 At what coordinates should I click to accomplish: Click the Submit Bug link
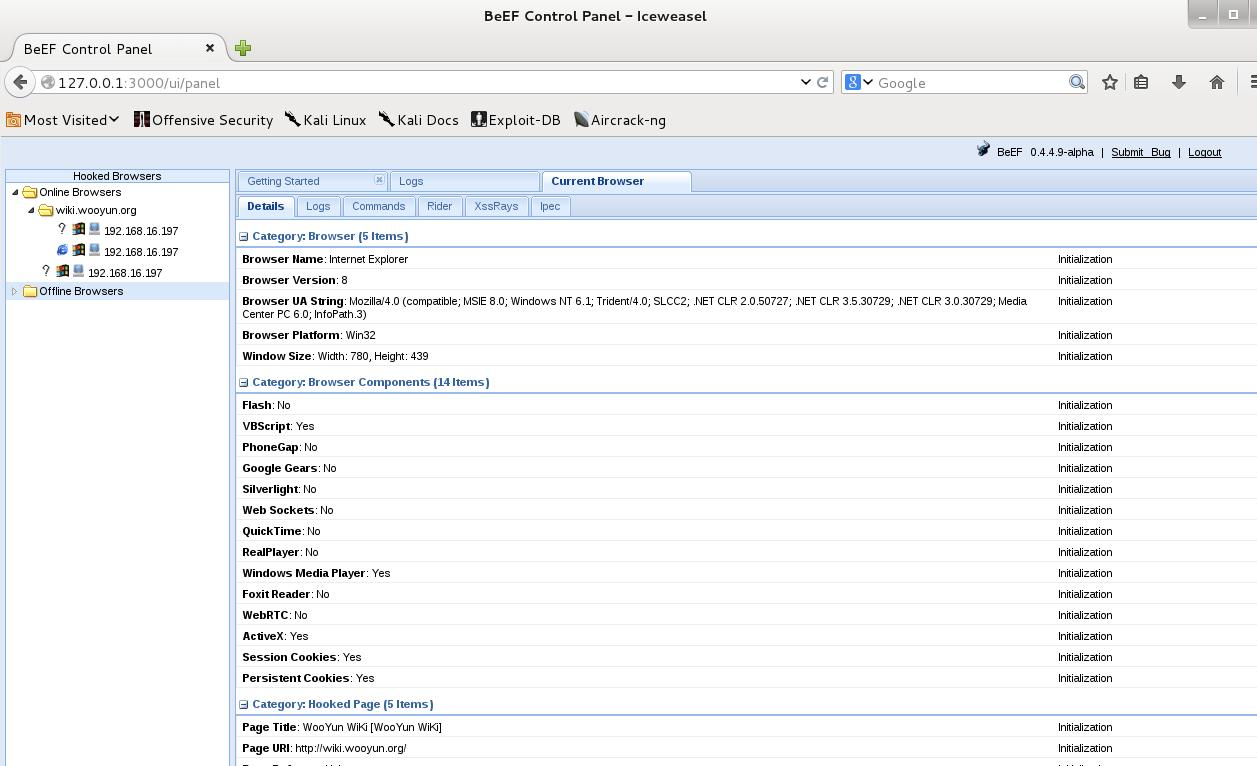coord(1140,152)
